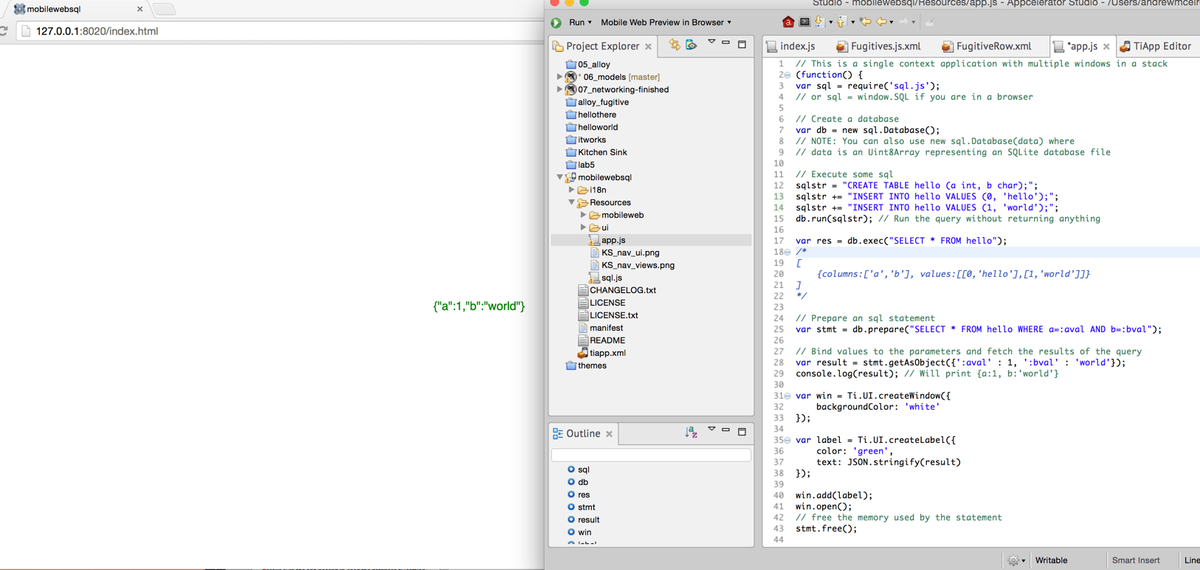Image resolution: width=1200 pixels, height=570 pixels.
Task: Select the hellothere project
Action: (592, 115)
